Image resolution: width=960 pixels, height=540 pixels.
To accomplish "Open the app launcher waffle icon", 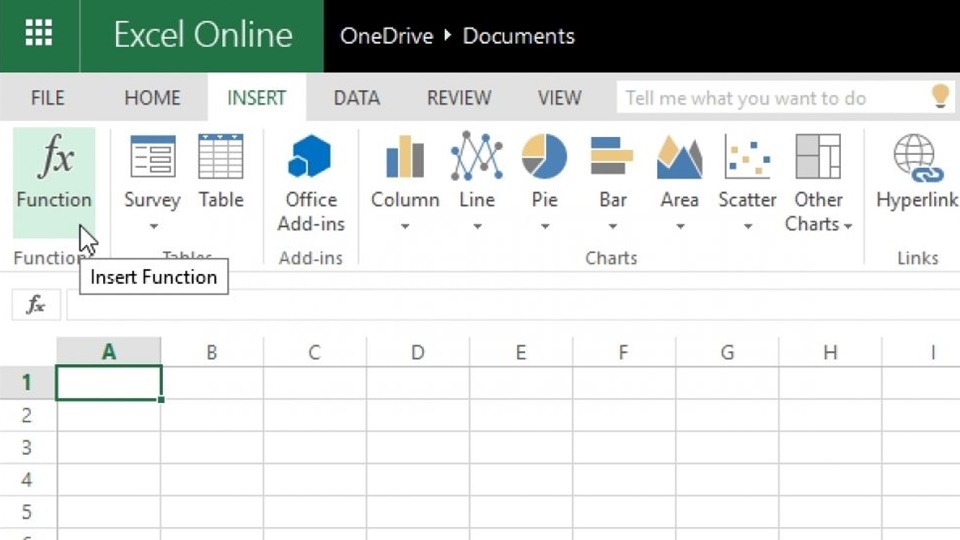I will click(x=39, y=35).
